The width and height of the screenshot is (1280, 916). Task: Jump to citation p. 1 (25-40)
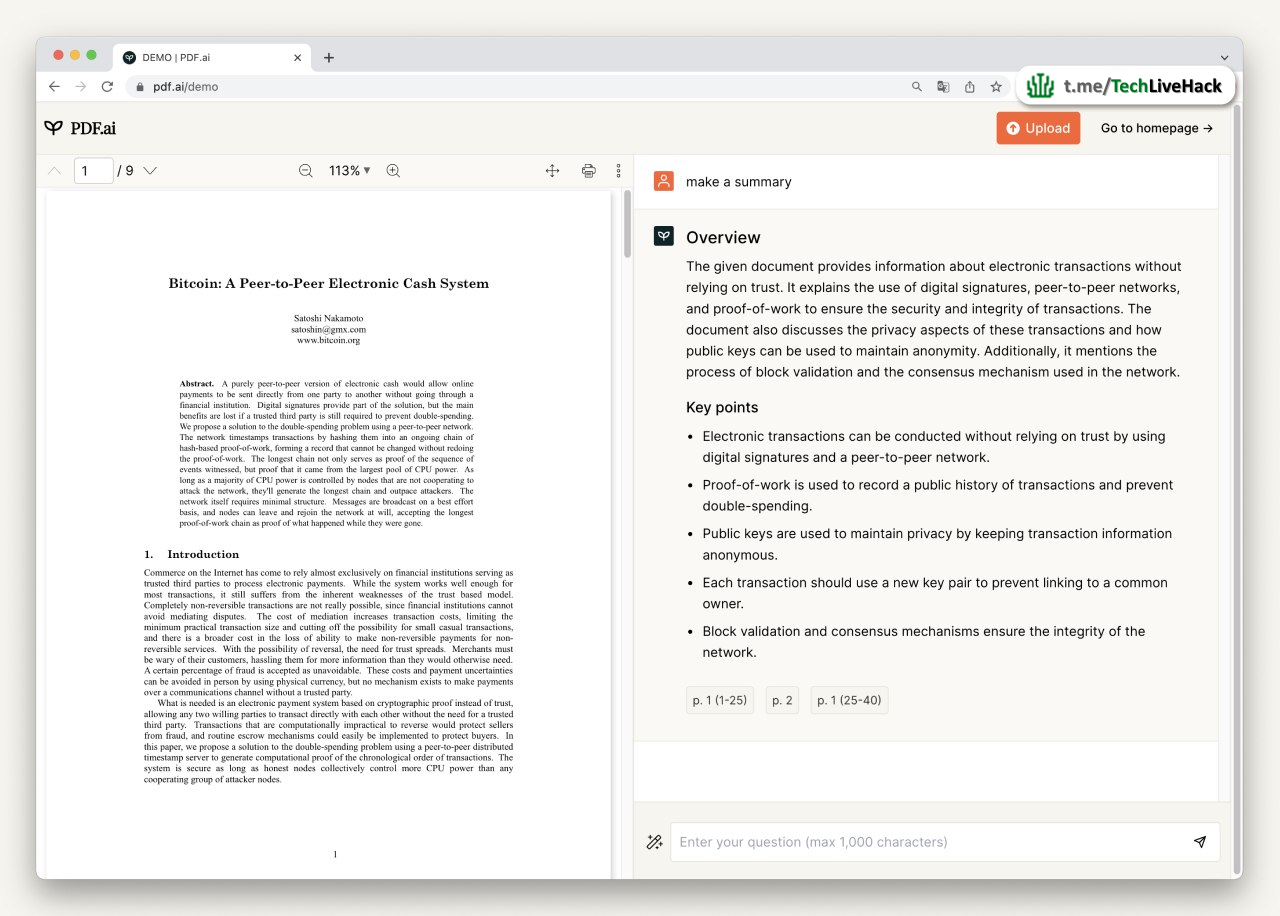pyautogui.click(x=849, y=700)
